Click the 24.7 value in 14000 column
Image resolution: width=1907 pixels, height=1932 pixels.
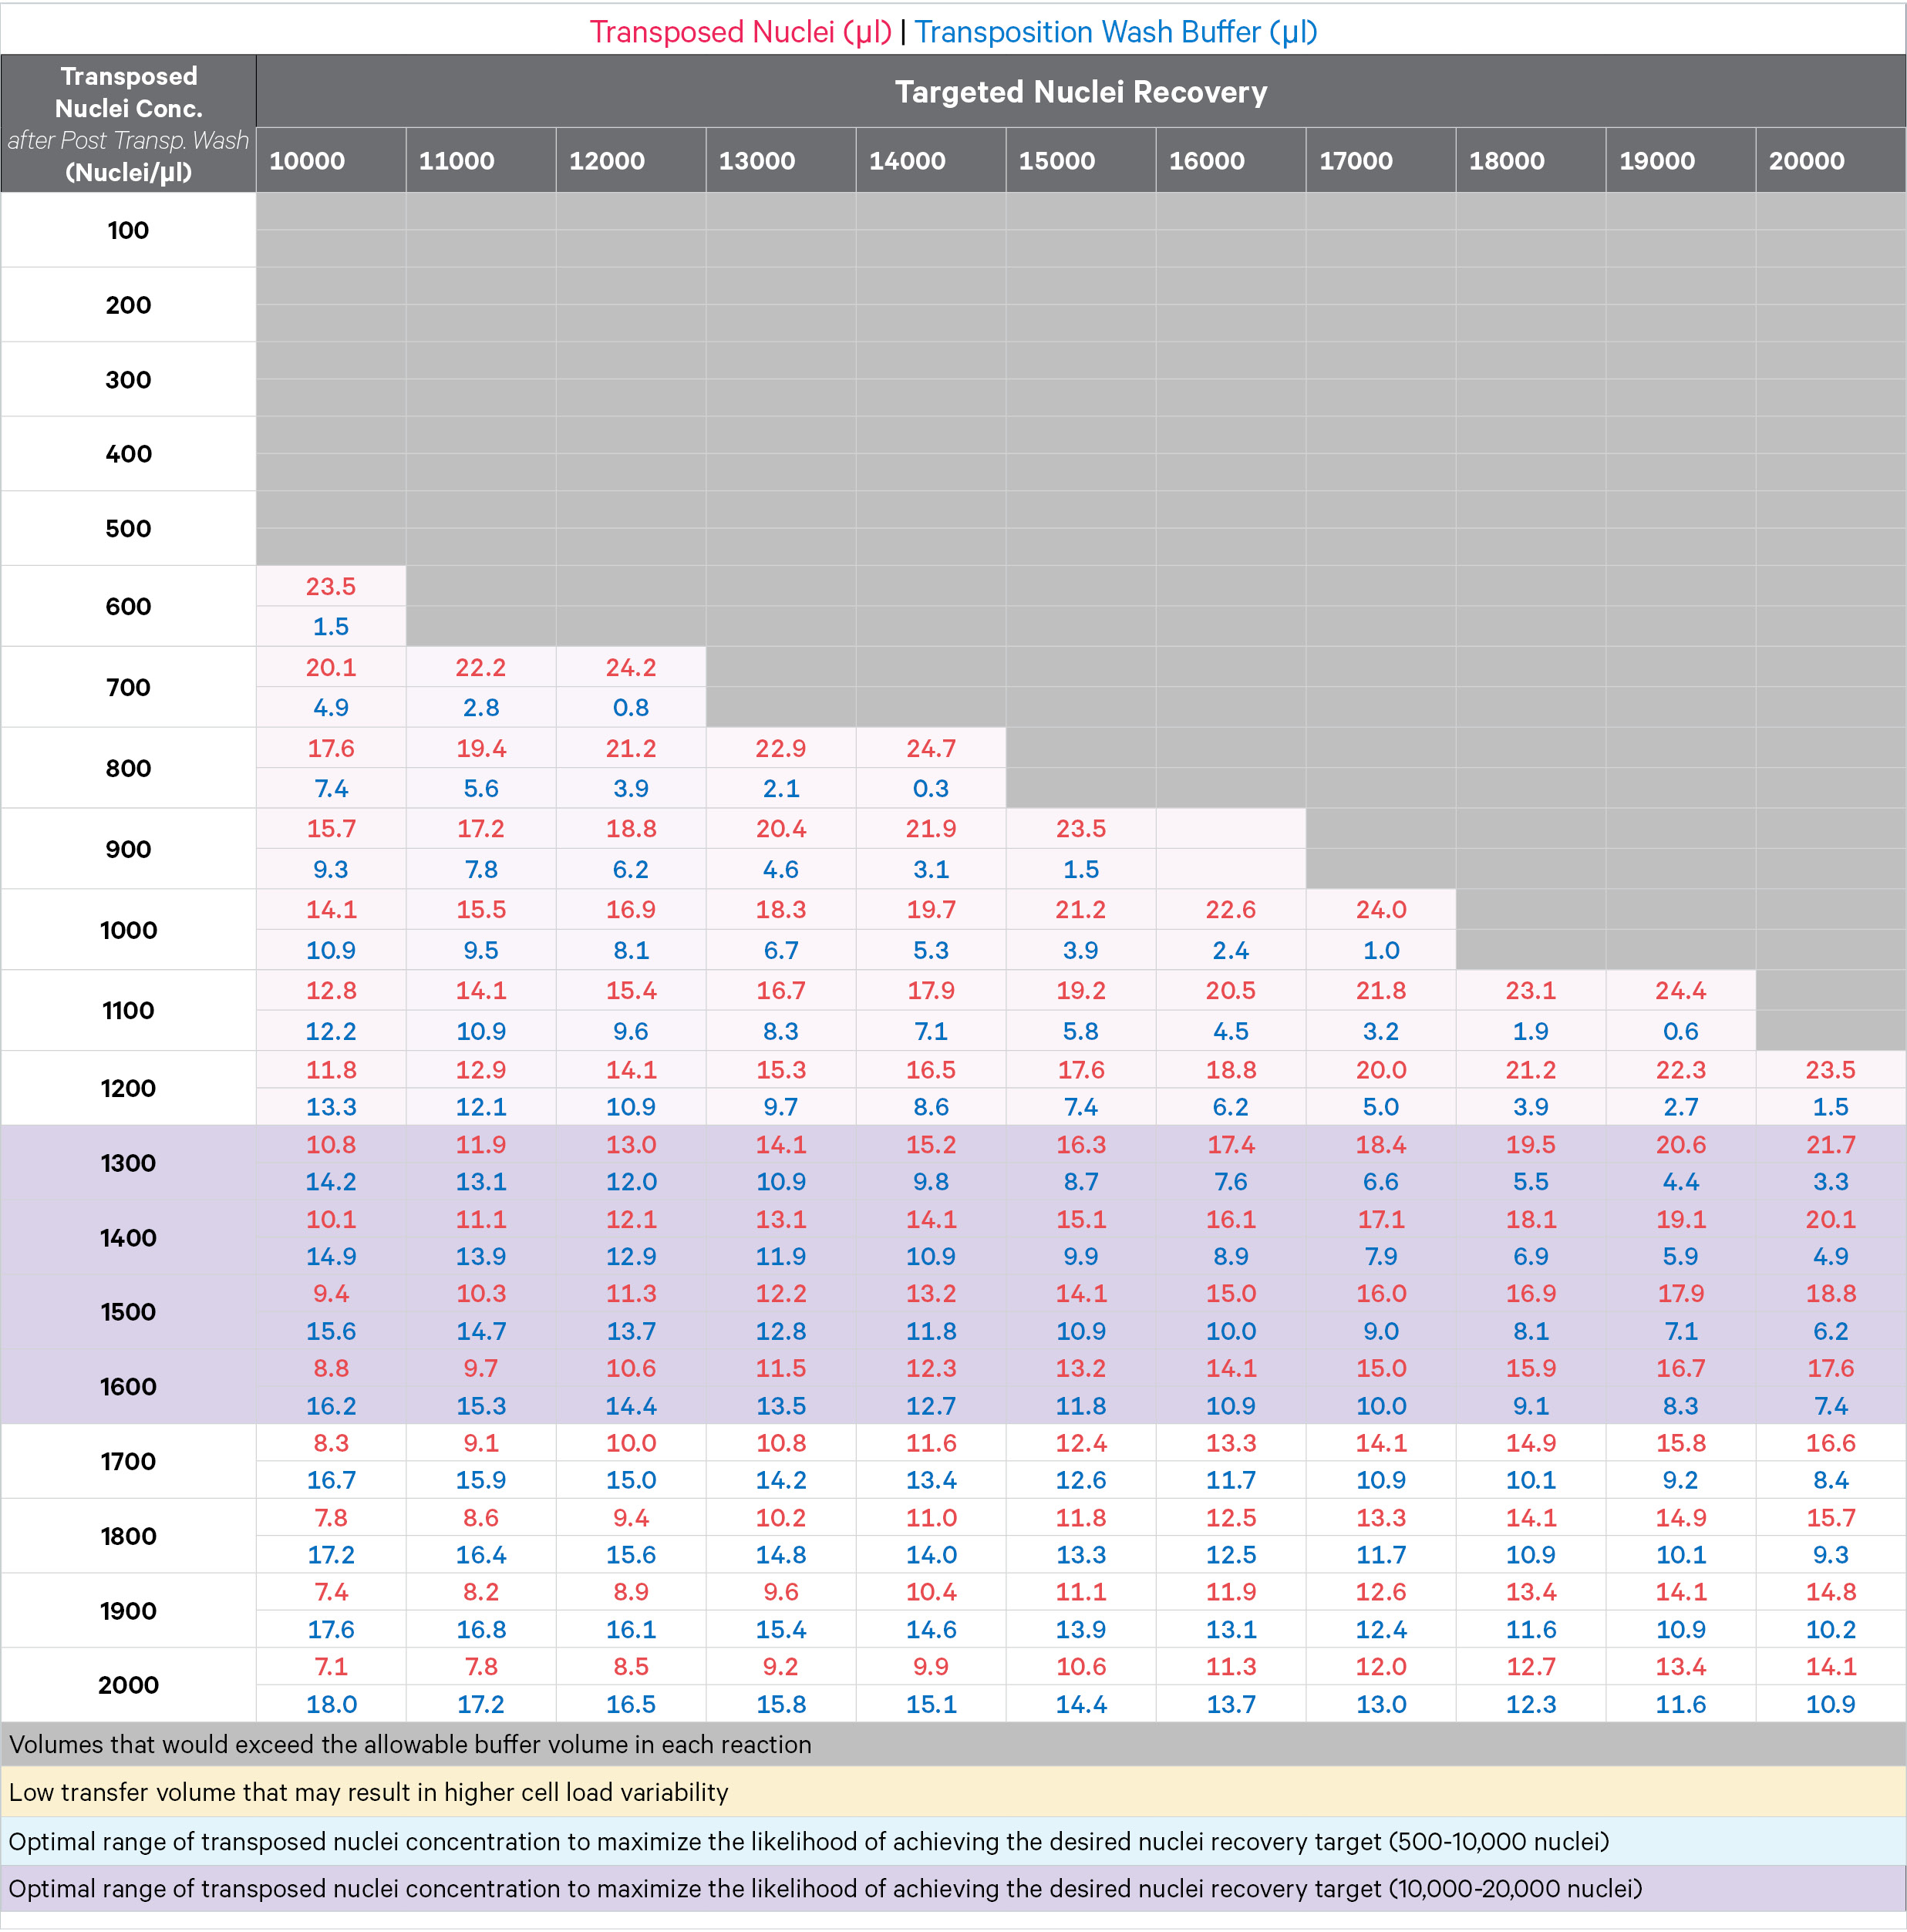[x=930, y=748]
